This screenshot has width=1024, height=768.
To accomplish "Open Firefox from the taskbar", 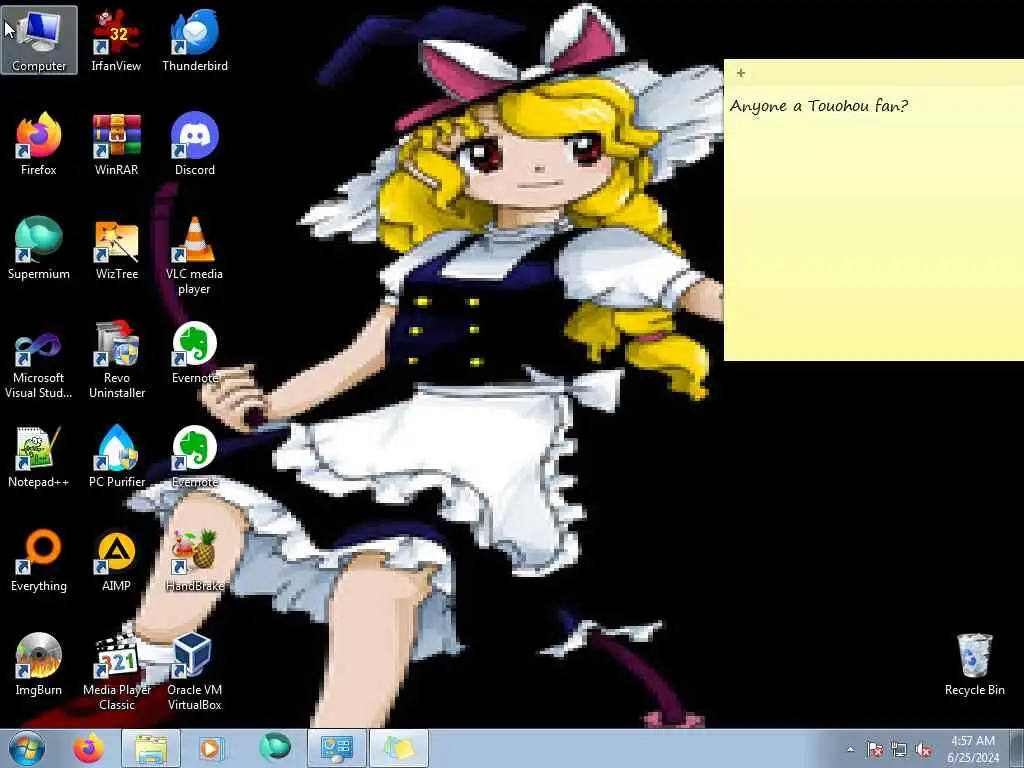I will pos(89,748).
